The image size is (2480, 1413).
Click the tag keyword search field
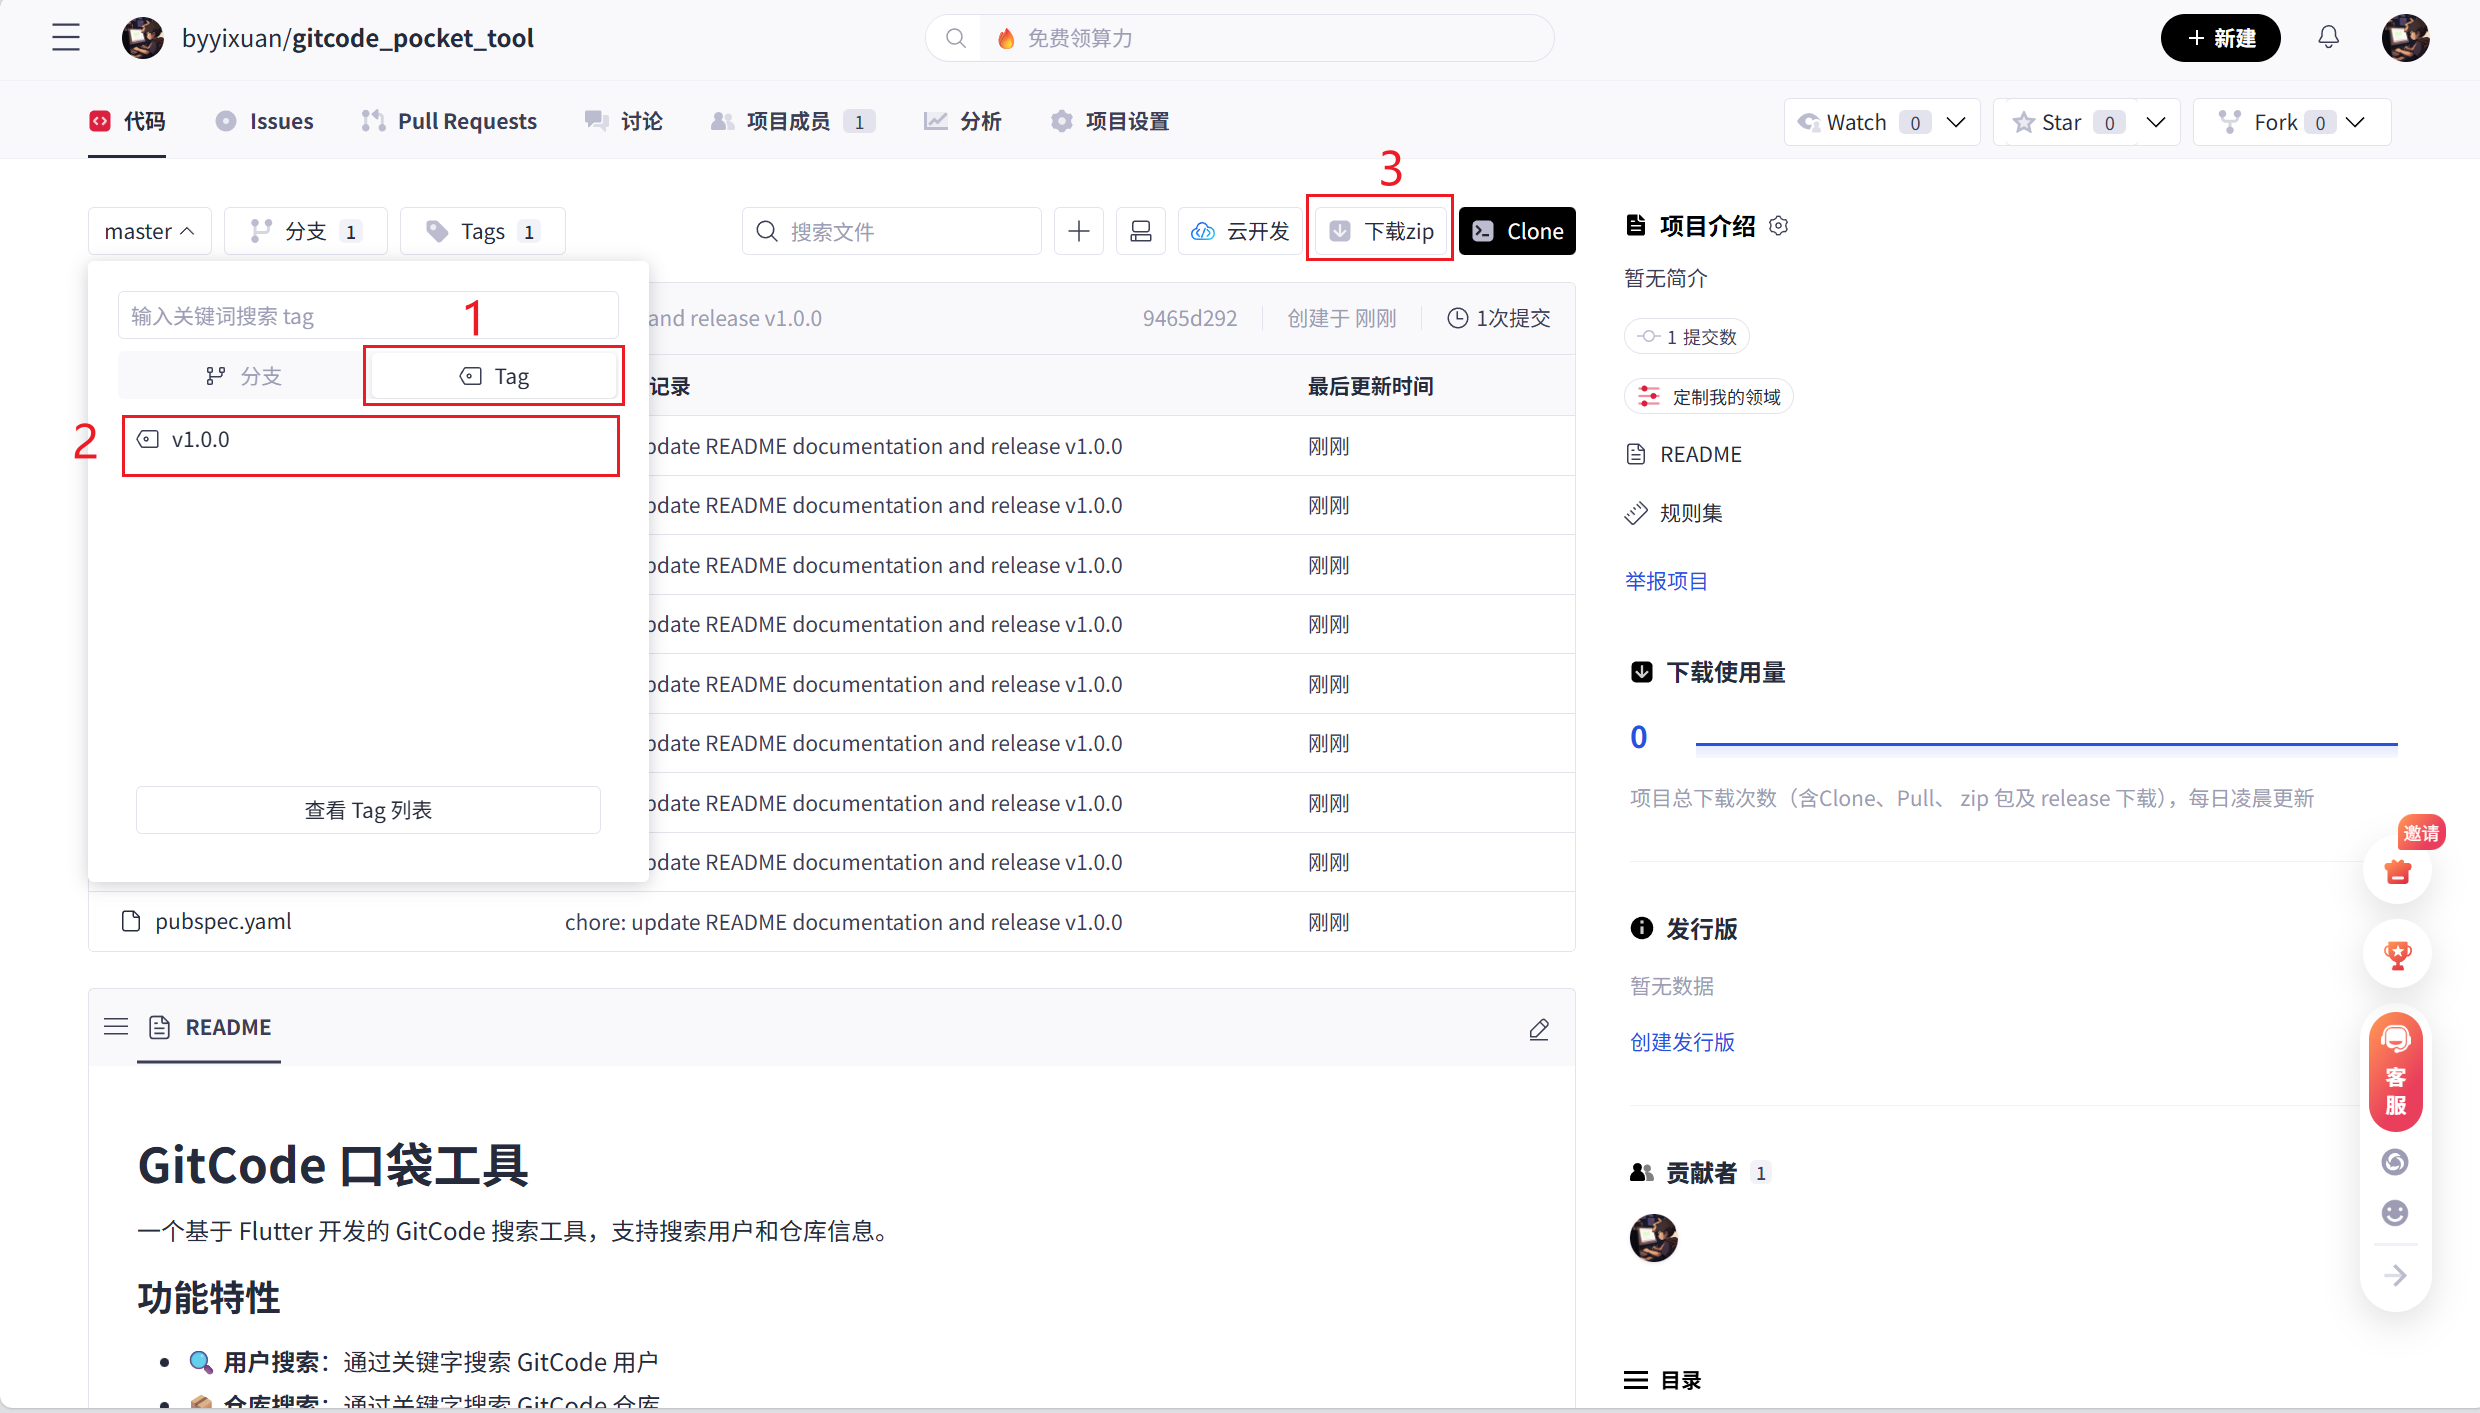point(367,316)
